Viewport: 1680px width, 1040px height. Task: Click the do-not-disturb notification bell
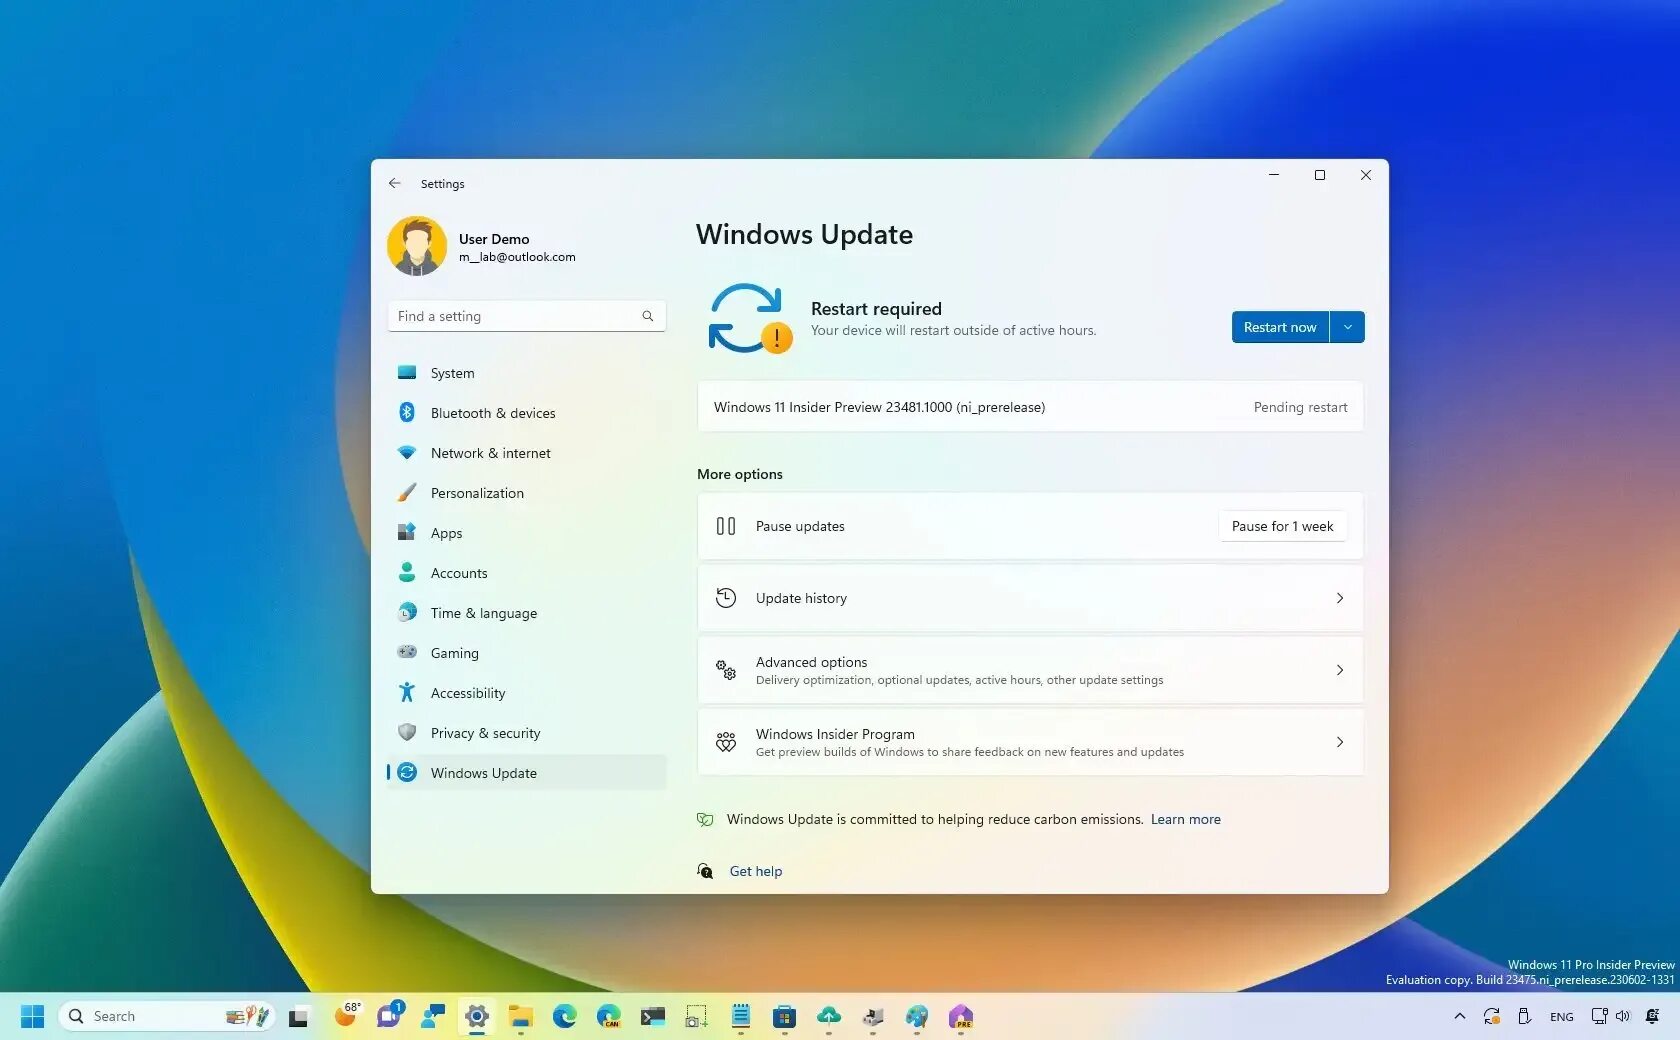pyautogui.click(x=1652, y=1016)
